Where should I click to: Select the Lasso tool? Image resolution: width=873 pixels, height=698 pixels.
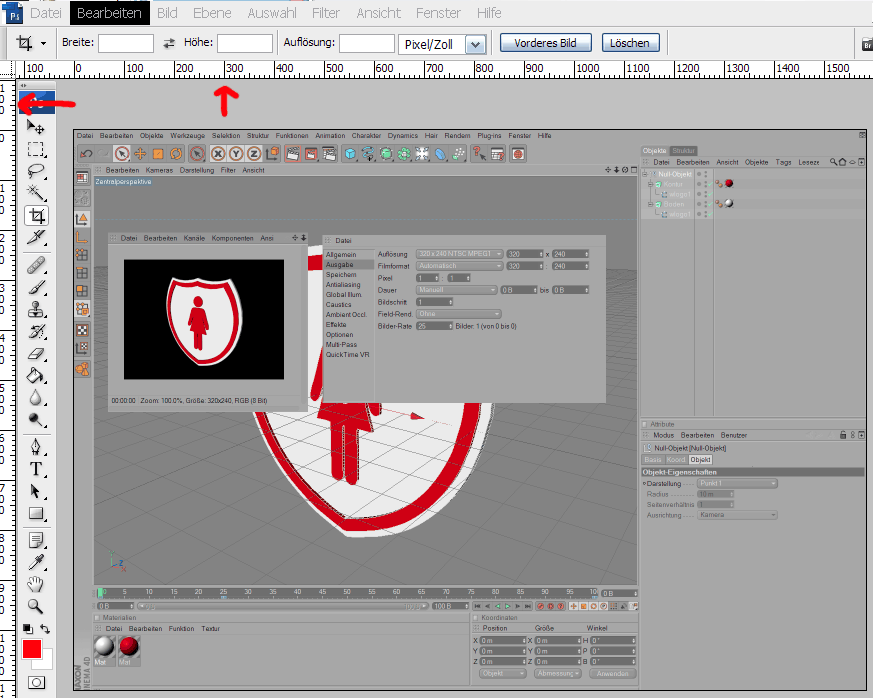(x=36, y=171)
